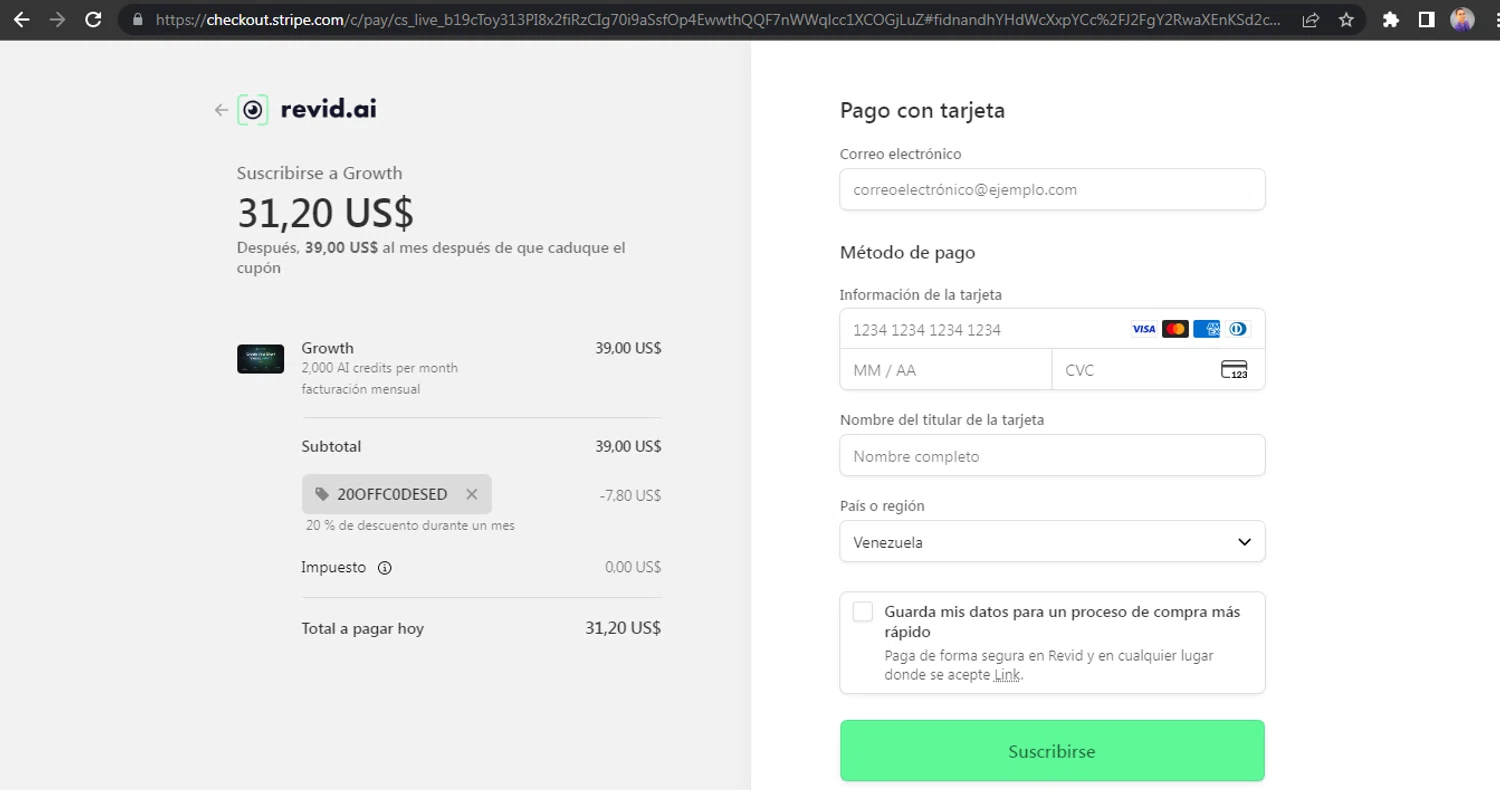Click the browser forward arrow
1500x790 pixels.
click(x=57, y=19)
